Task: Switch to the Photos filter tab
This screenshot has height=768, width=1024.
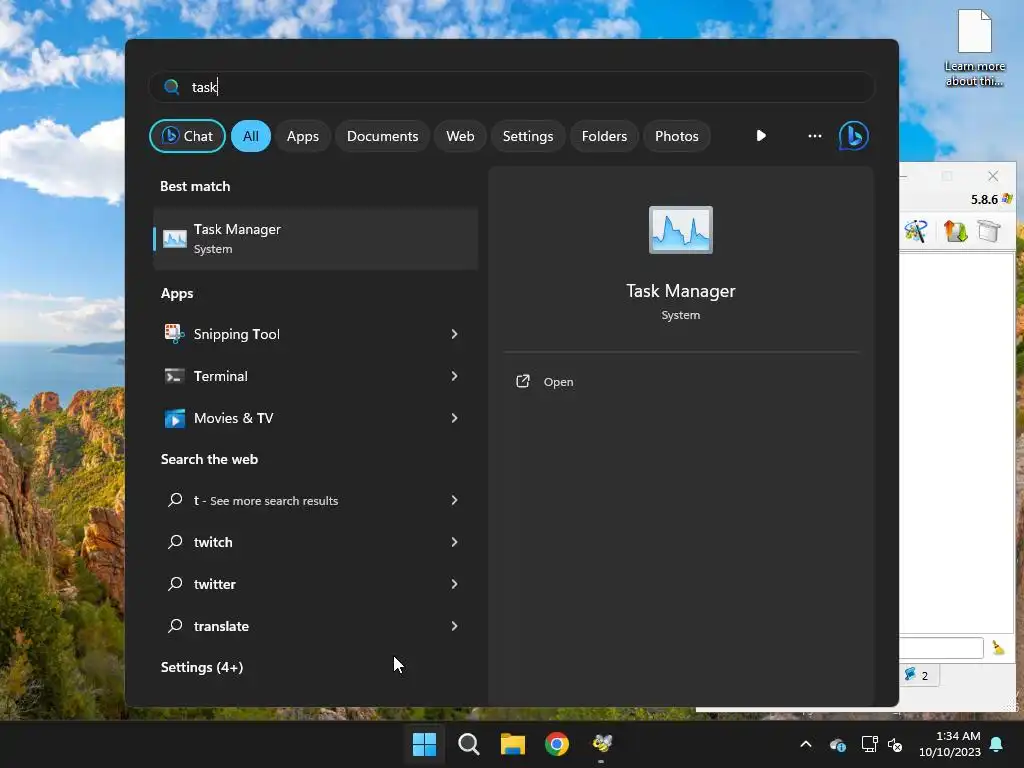Action: point(677,136)
